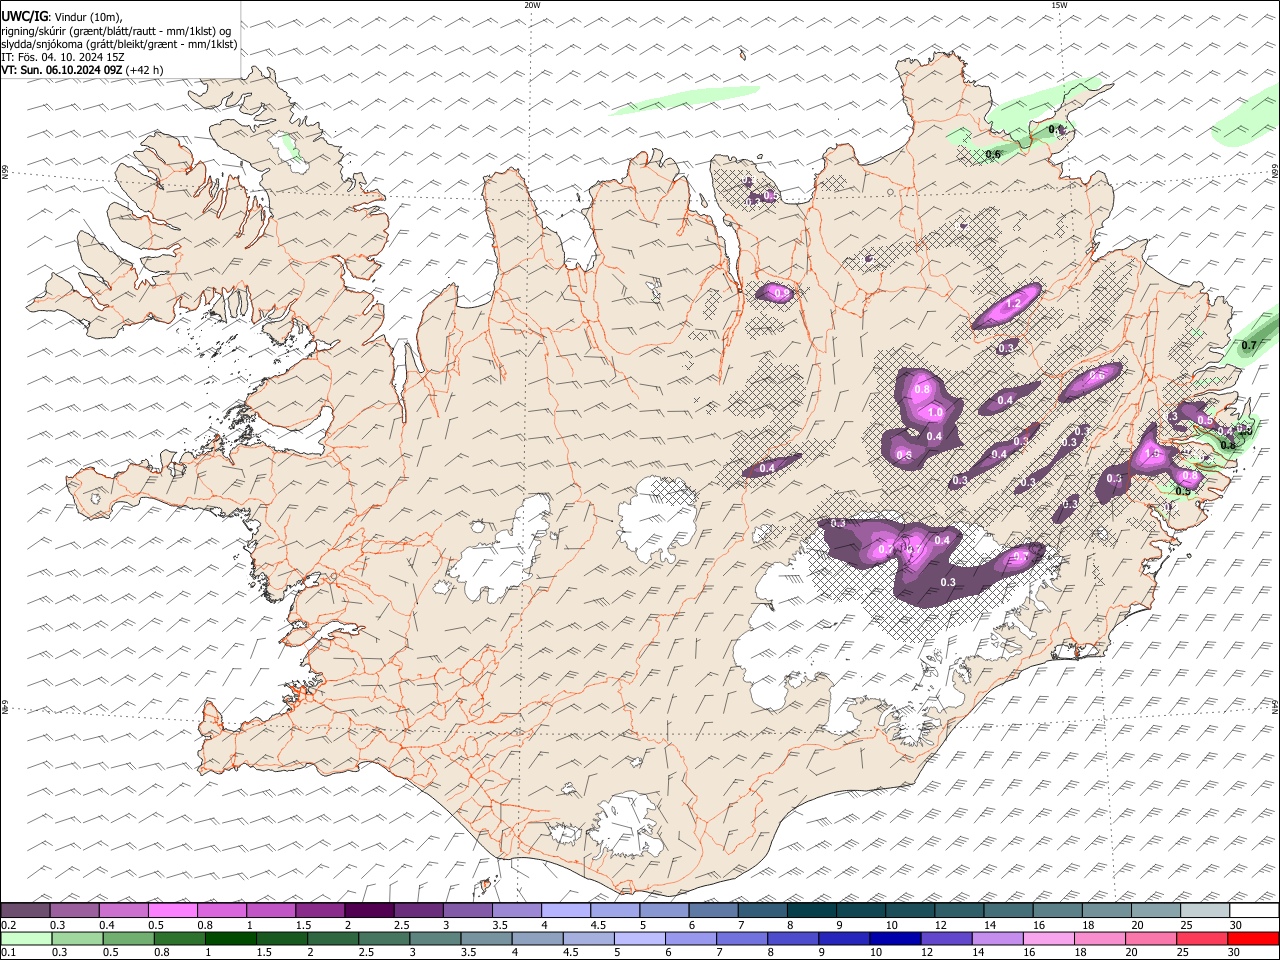Click the light pink 16 swatch in lower legend row
This screenshot has height=960, width=1280.
tap(1049, 938)
